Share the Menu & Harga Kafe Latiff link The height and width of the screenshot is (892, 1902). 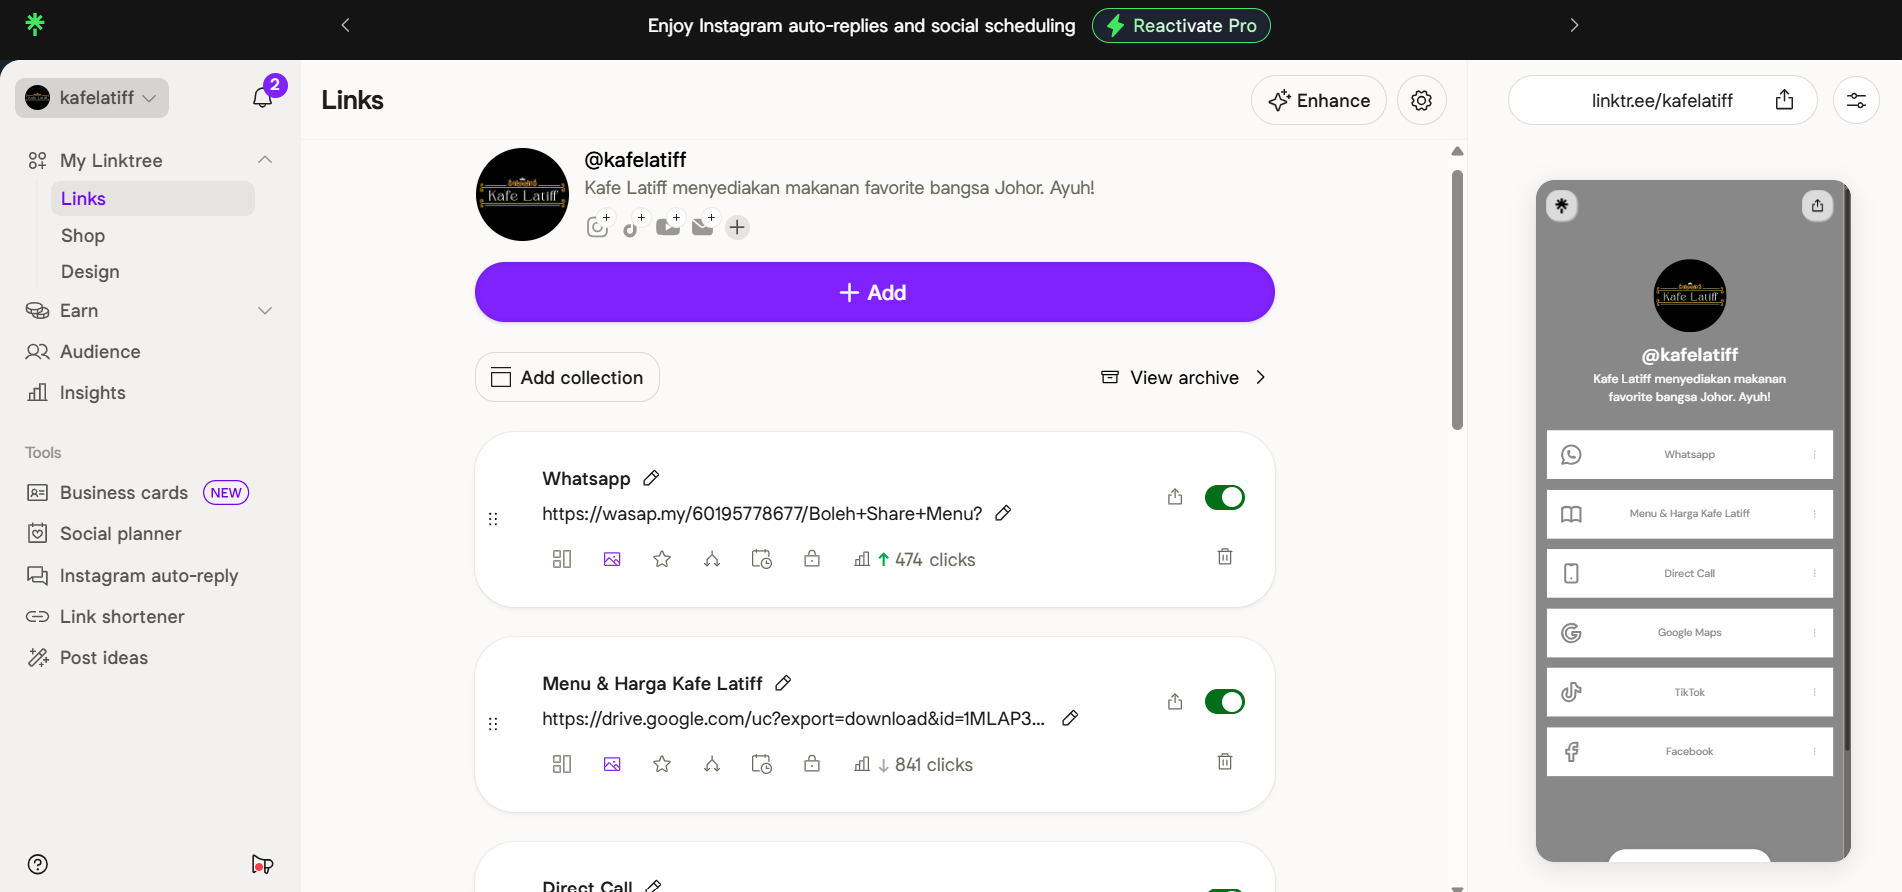[1175, 702]
